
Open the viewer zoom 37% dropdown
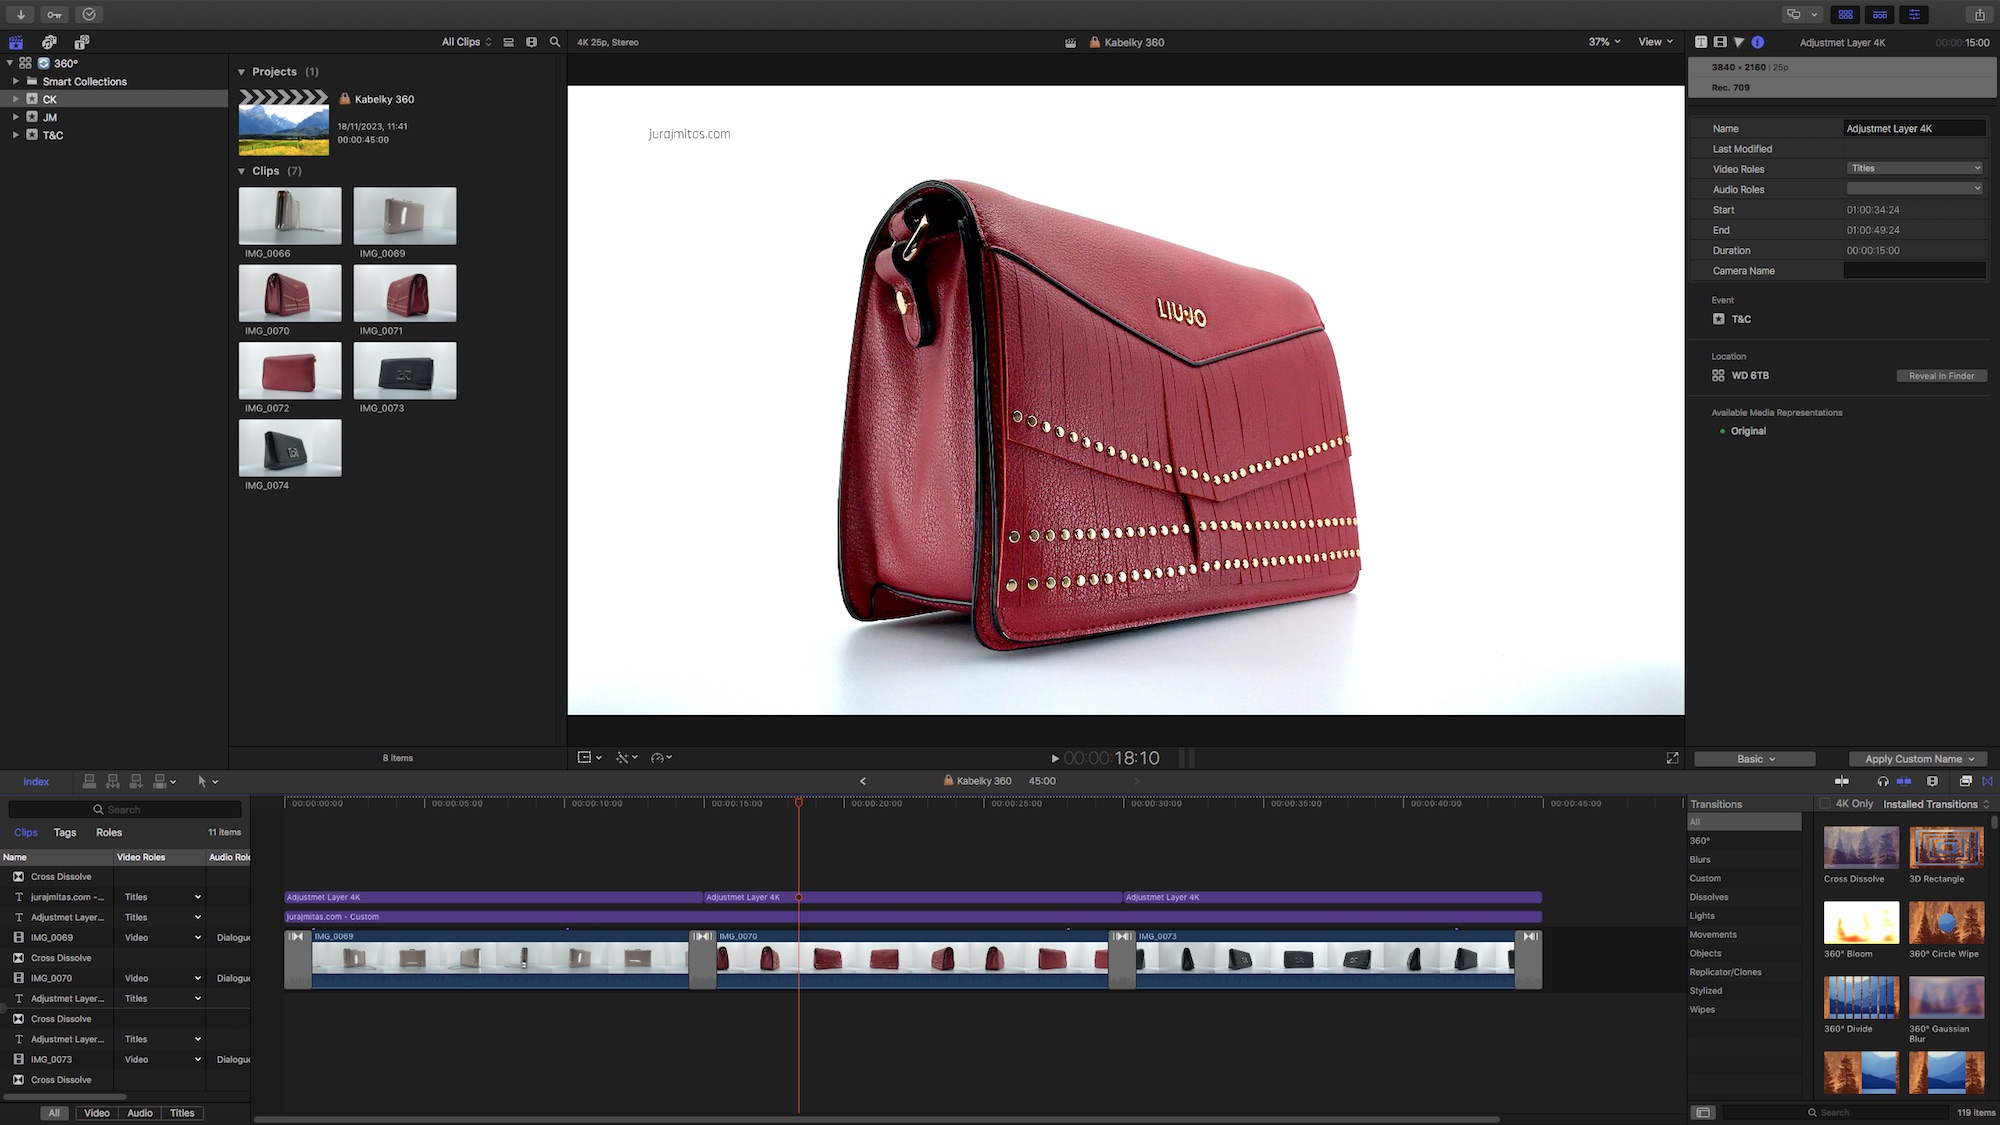coord(1605,42)
